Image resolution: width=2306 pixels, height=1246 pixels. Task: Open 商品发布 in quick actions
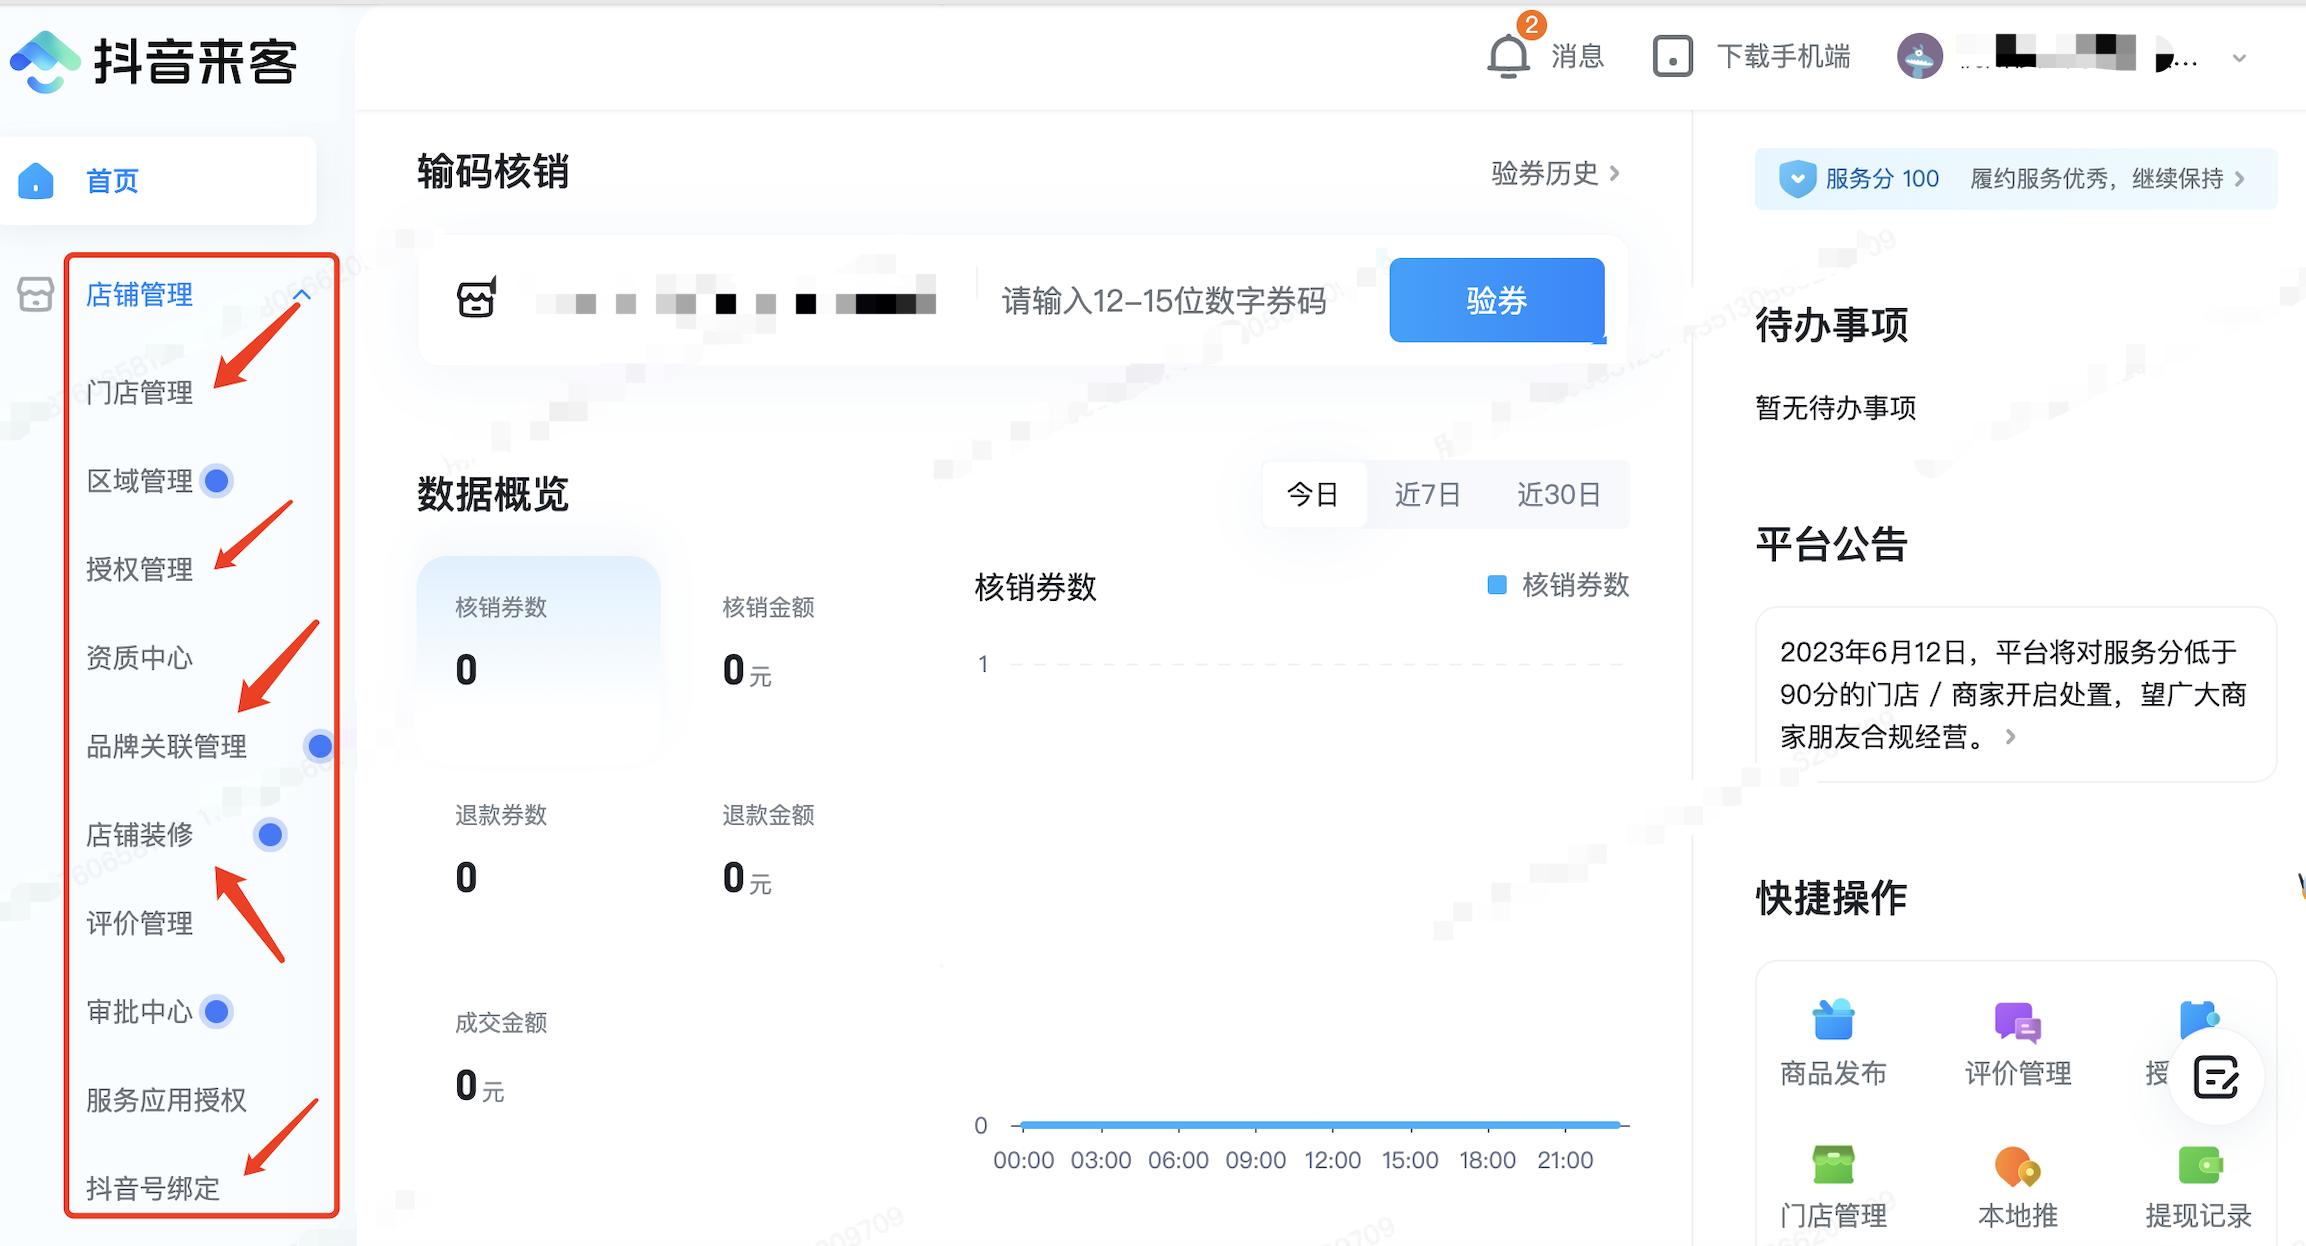click(1831, 1022)
